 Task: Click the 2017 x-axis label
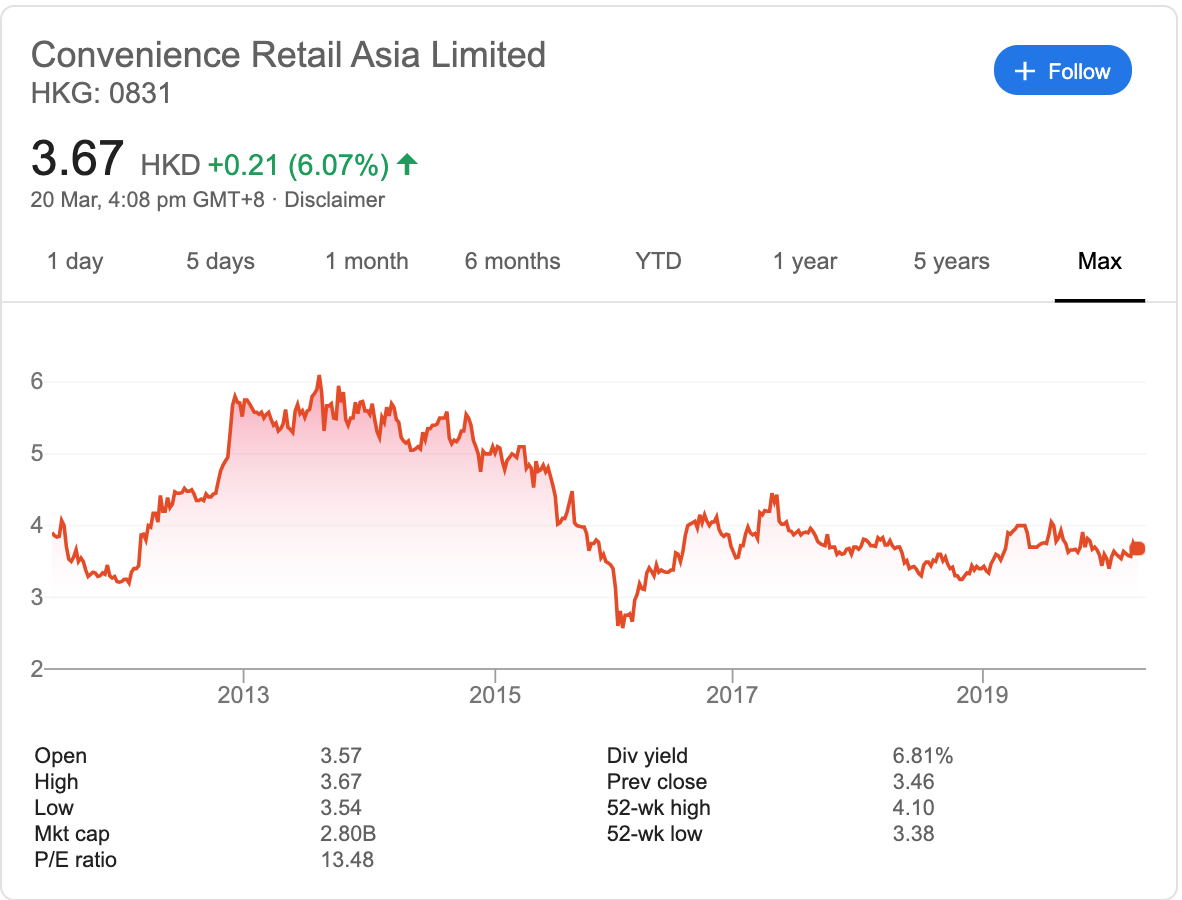pos(731,694)
